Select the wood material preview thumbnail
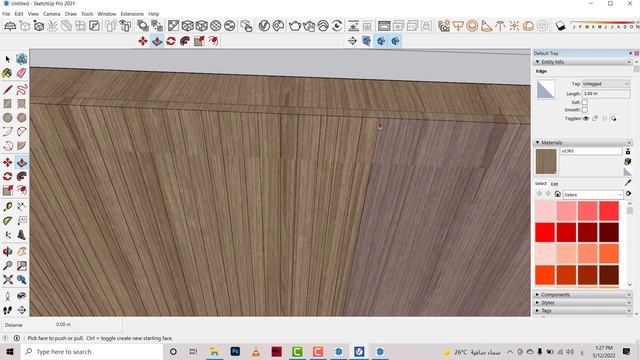Image resolution: width=640 pixels, height=360 pixels. point(546,162)
